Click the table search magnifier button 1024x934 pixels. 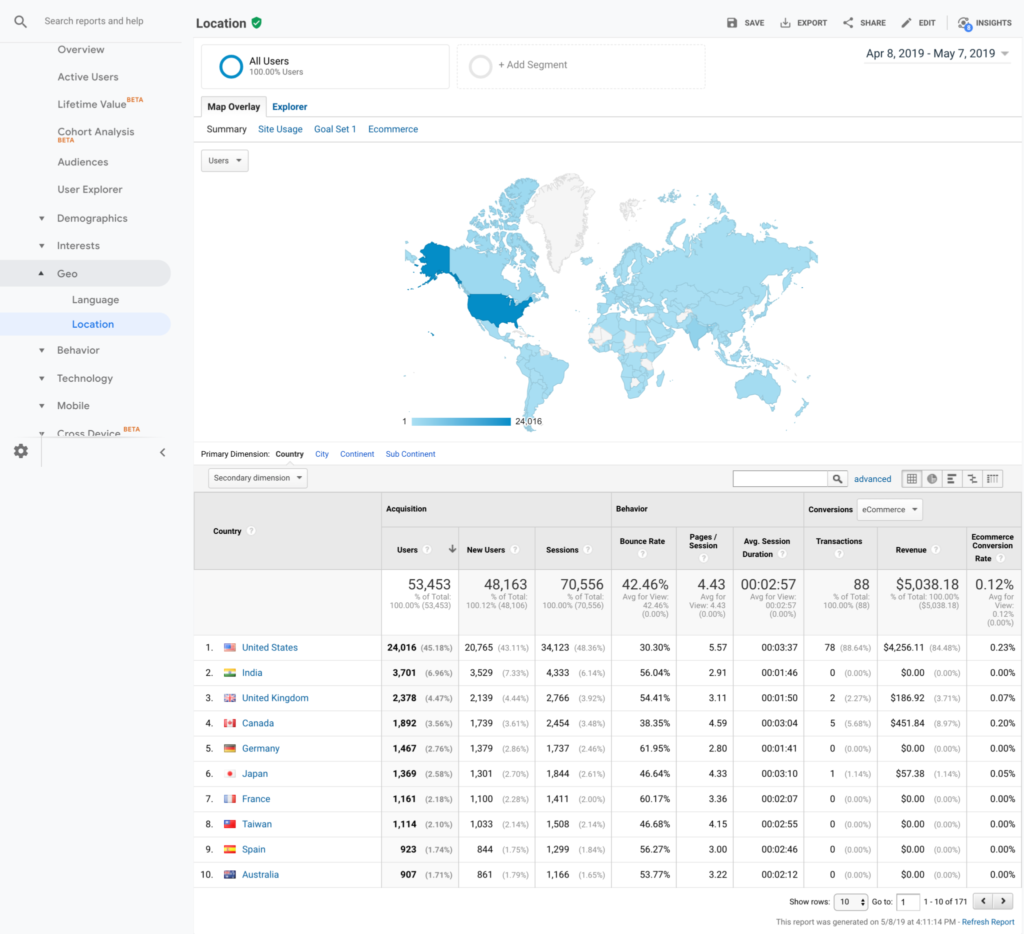(x=837, y=479)
